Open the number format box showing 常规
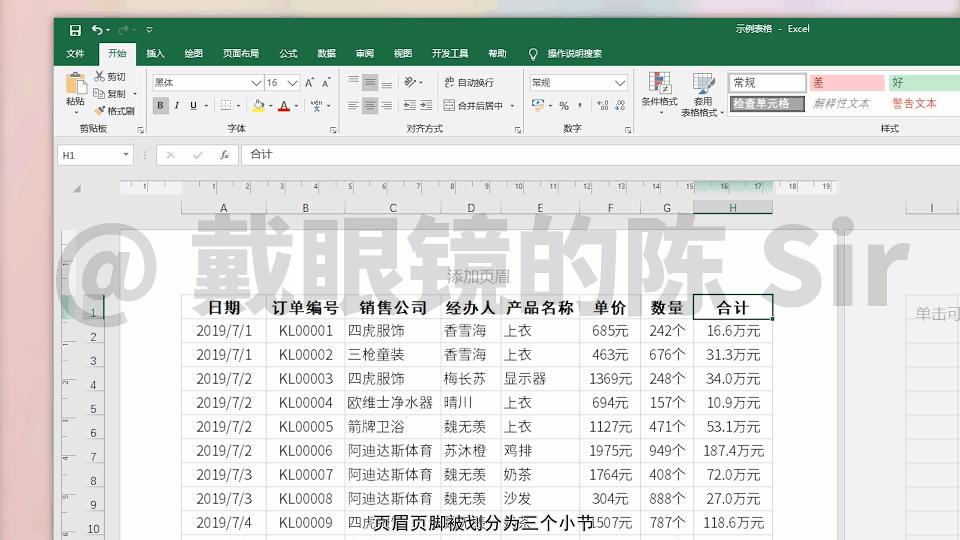 click(x=579, y=82)
